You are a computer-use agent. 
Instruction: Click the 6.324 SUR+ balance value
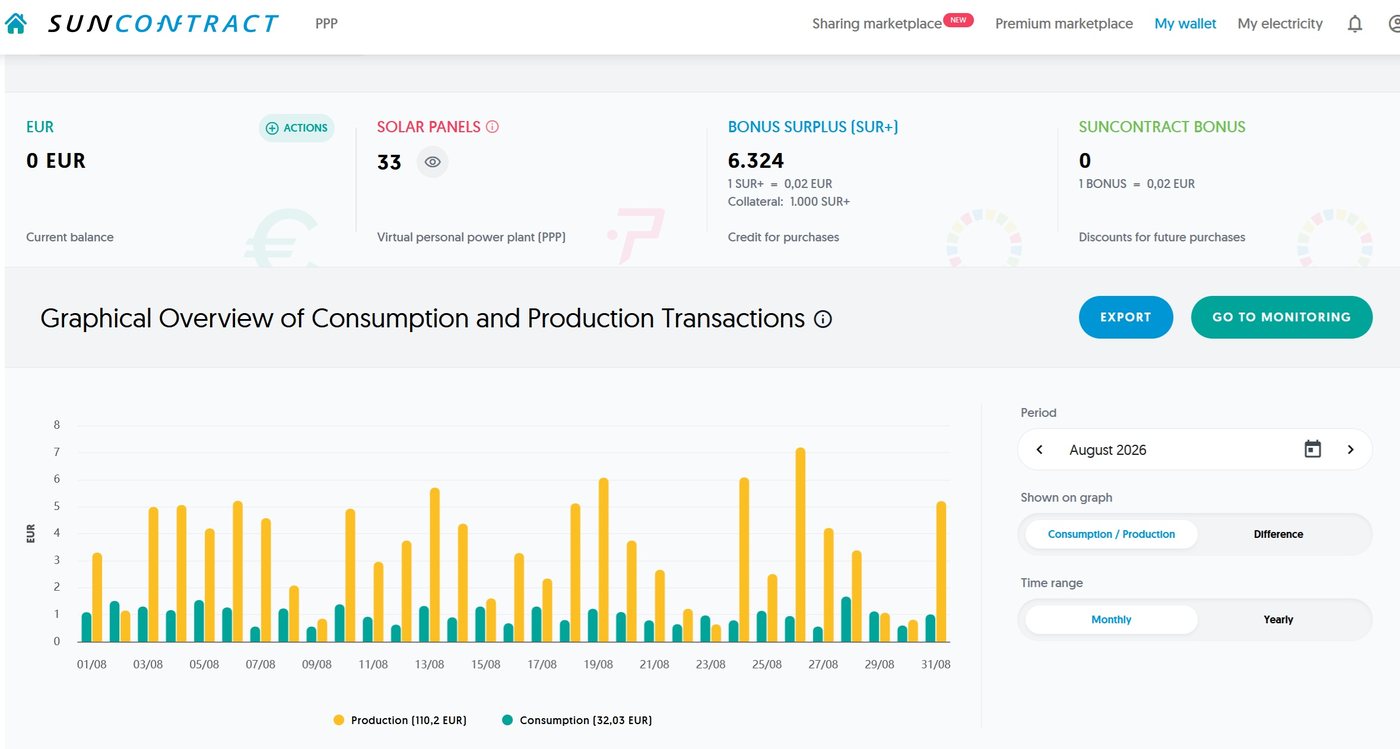coord(756,161)
